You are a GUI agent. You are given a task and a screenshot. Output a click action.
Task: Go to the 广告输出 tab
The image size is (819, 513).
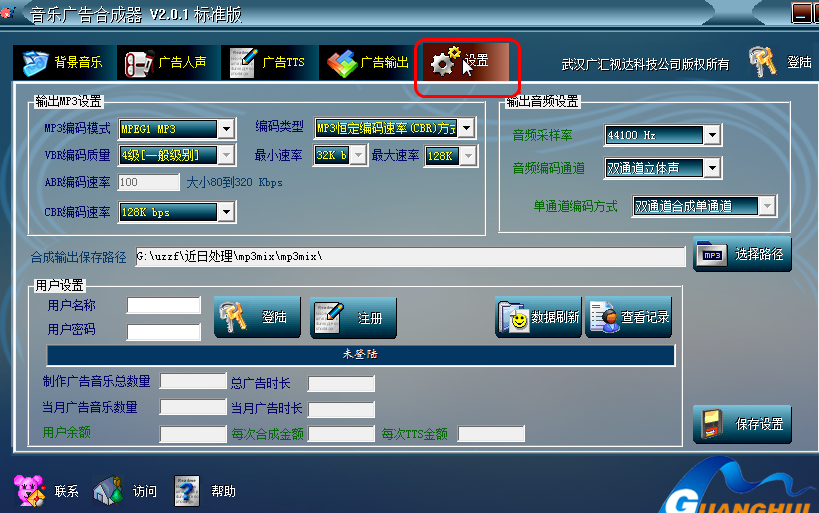click(368, 63)
